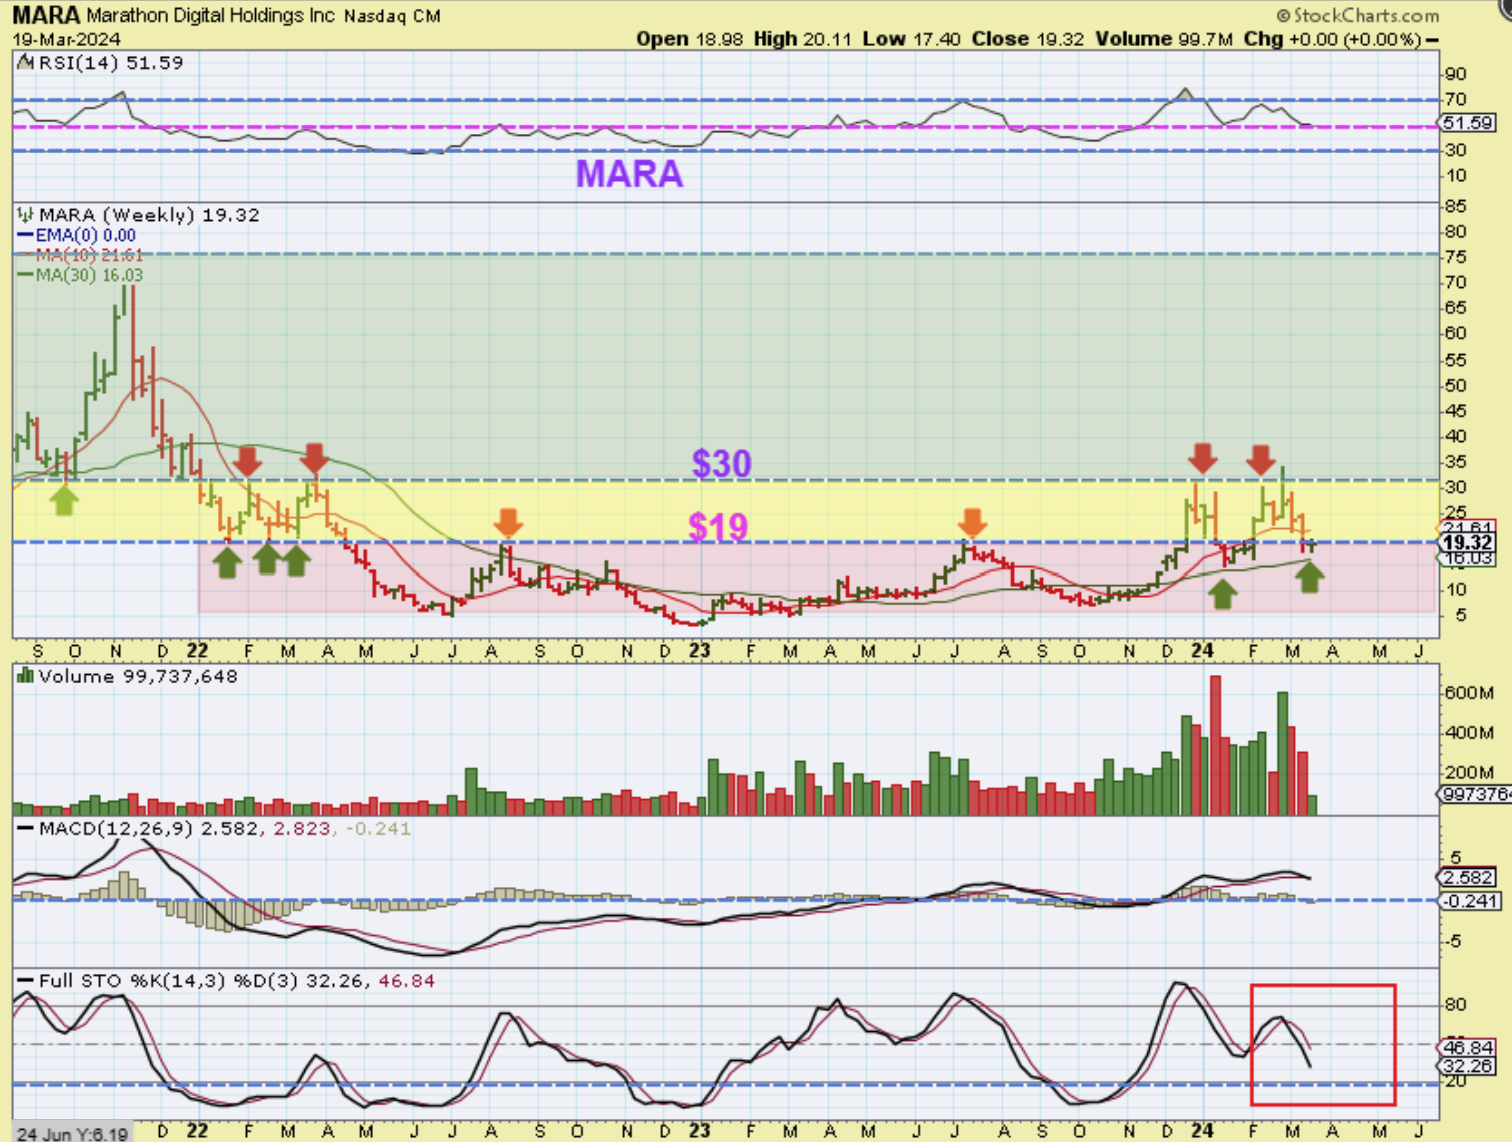The width and height of the screenshot is (1512, 1143).
Task: Click the 2.582 MACD value tag on axis
Action: [x=1467, y=877]
